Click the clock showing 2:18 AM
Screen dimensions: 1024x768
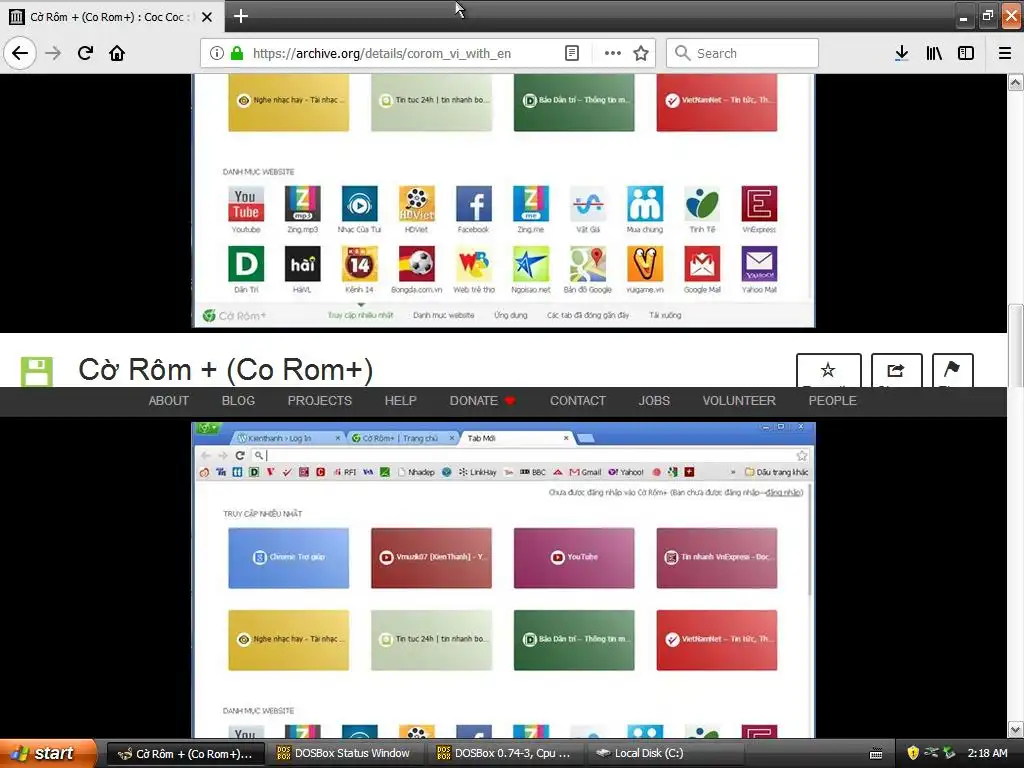click(987, 753)
